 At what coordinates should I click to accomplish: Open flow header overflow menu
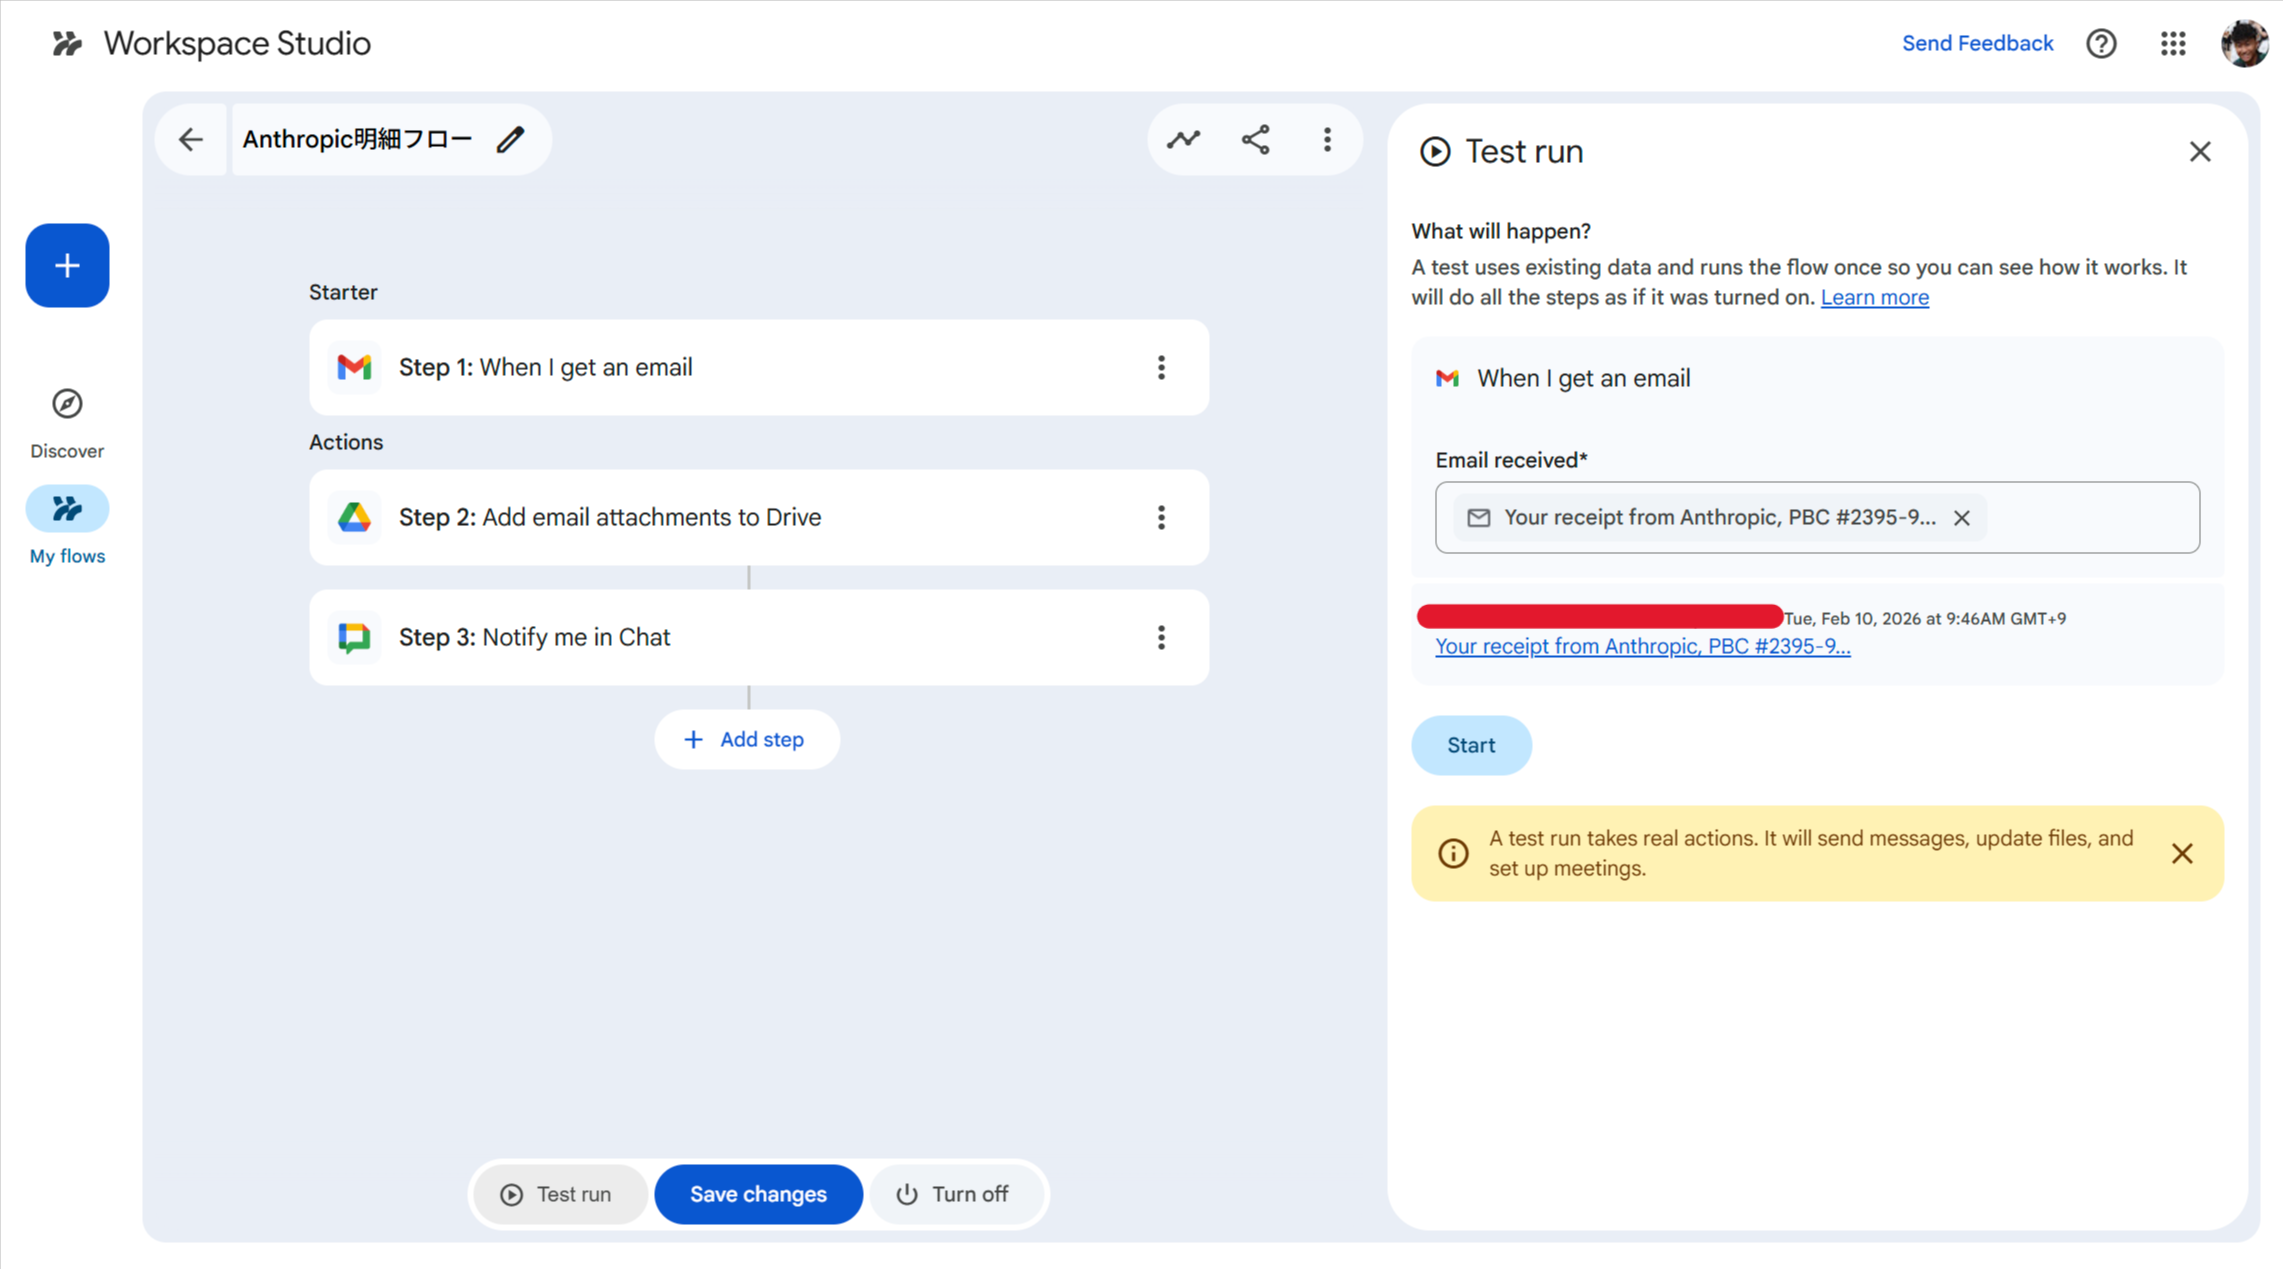coord(1327,139)
